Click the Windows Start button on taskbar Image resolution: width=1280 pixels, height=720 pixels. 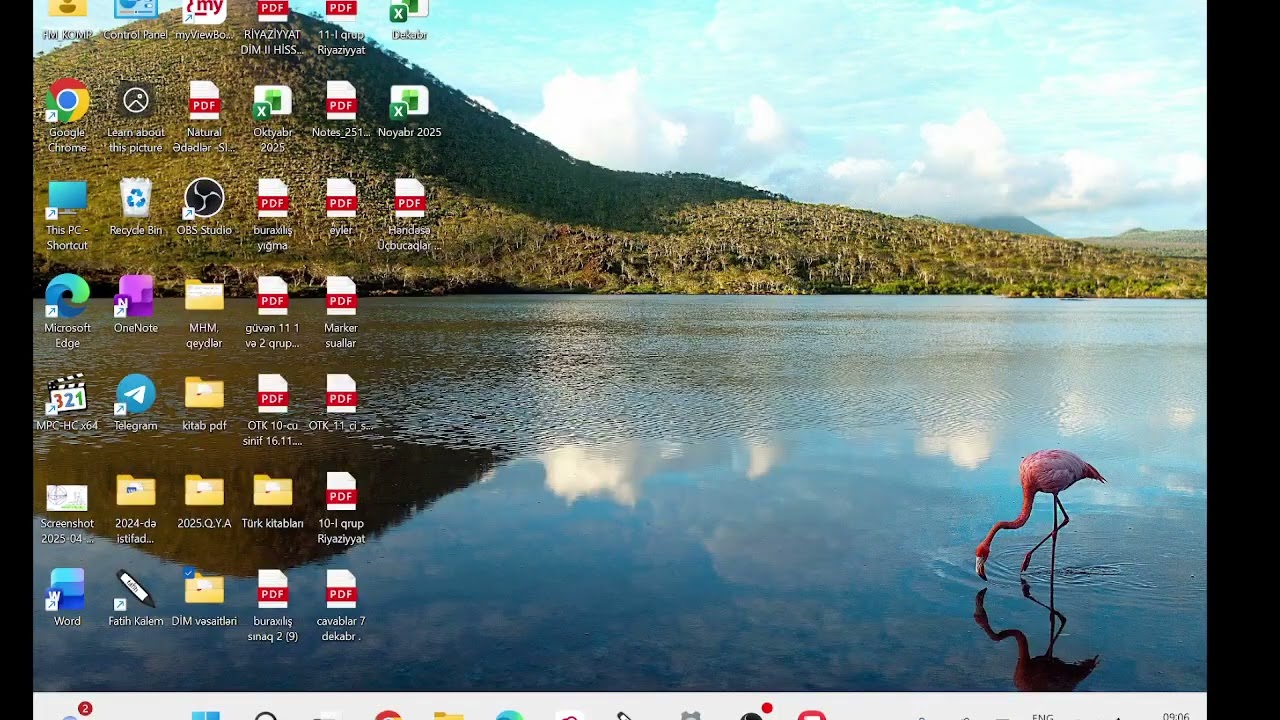coord(205,714)
